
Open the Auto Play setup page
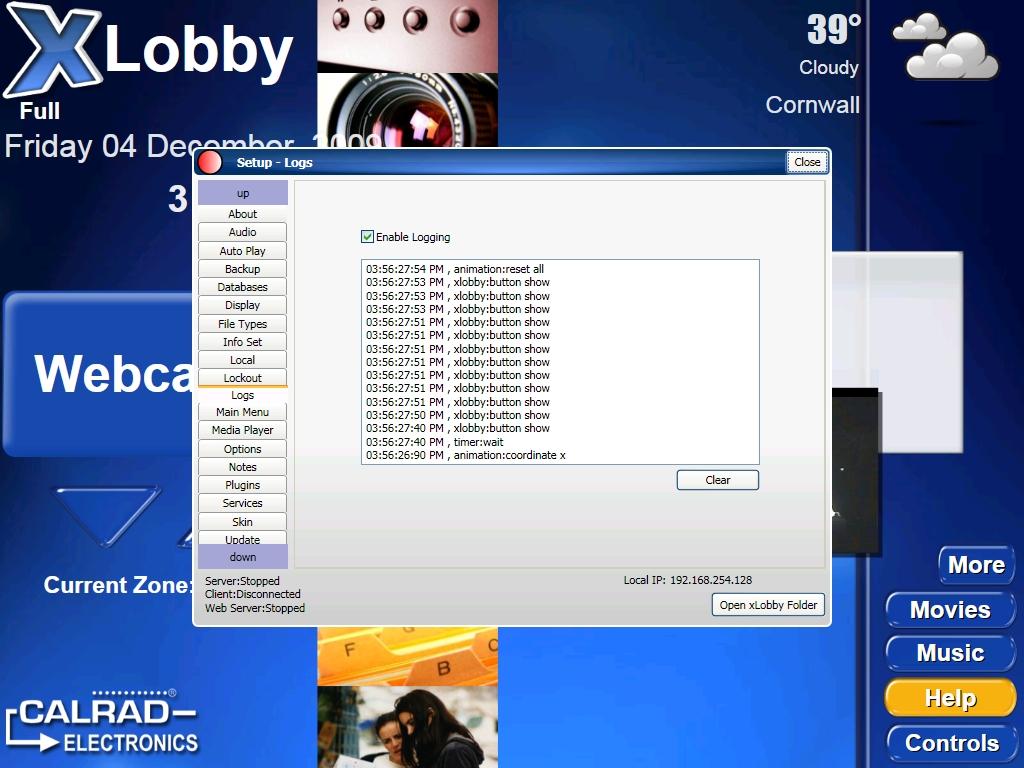[242, 250]
